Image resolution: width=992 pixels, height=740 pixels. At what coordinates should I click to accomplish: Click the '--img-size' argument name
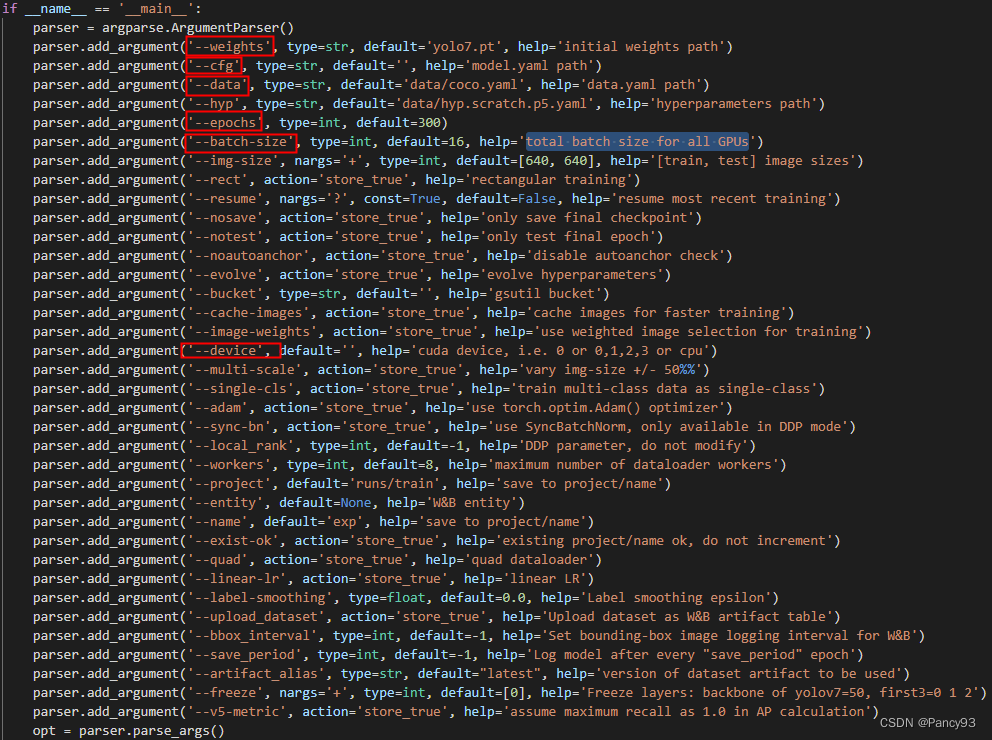click(x=233, y=161)
